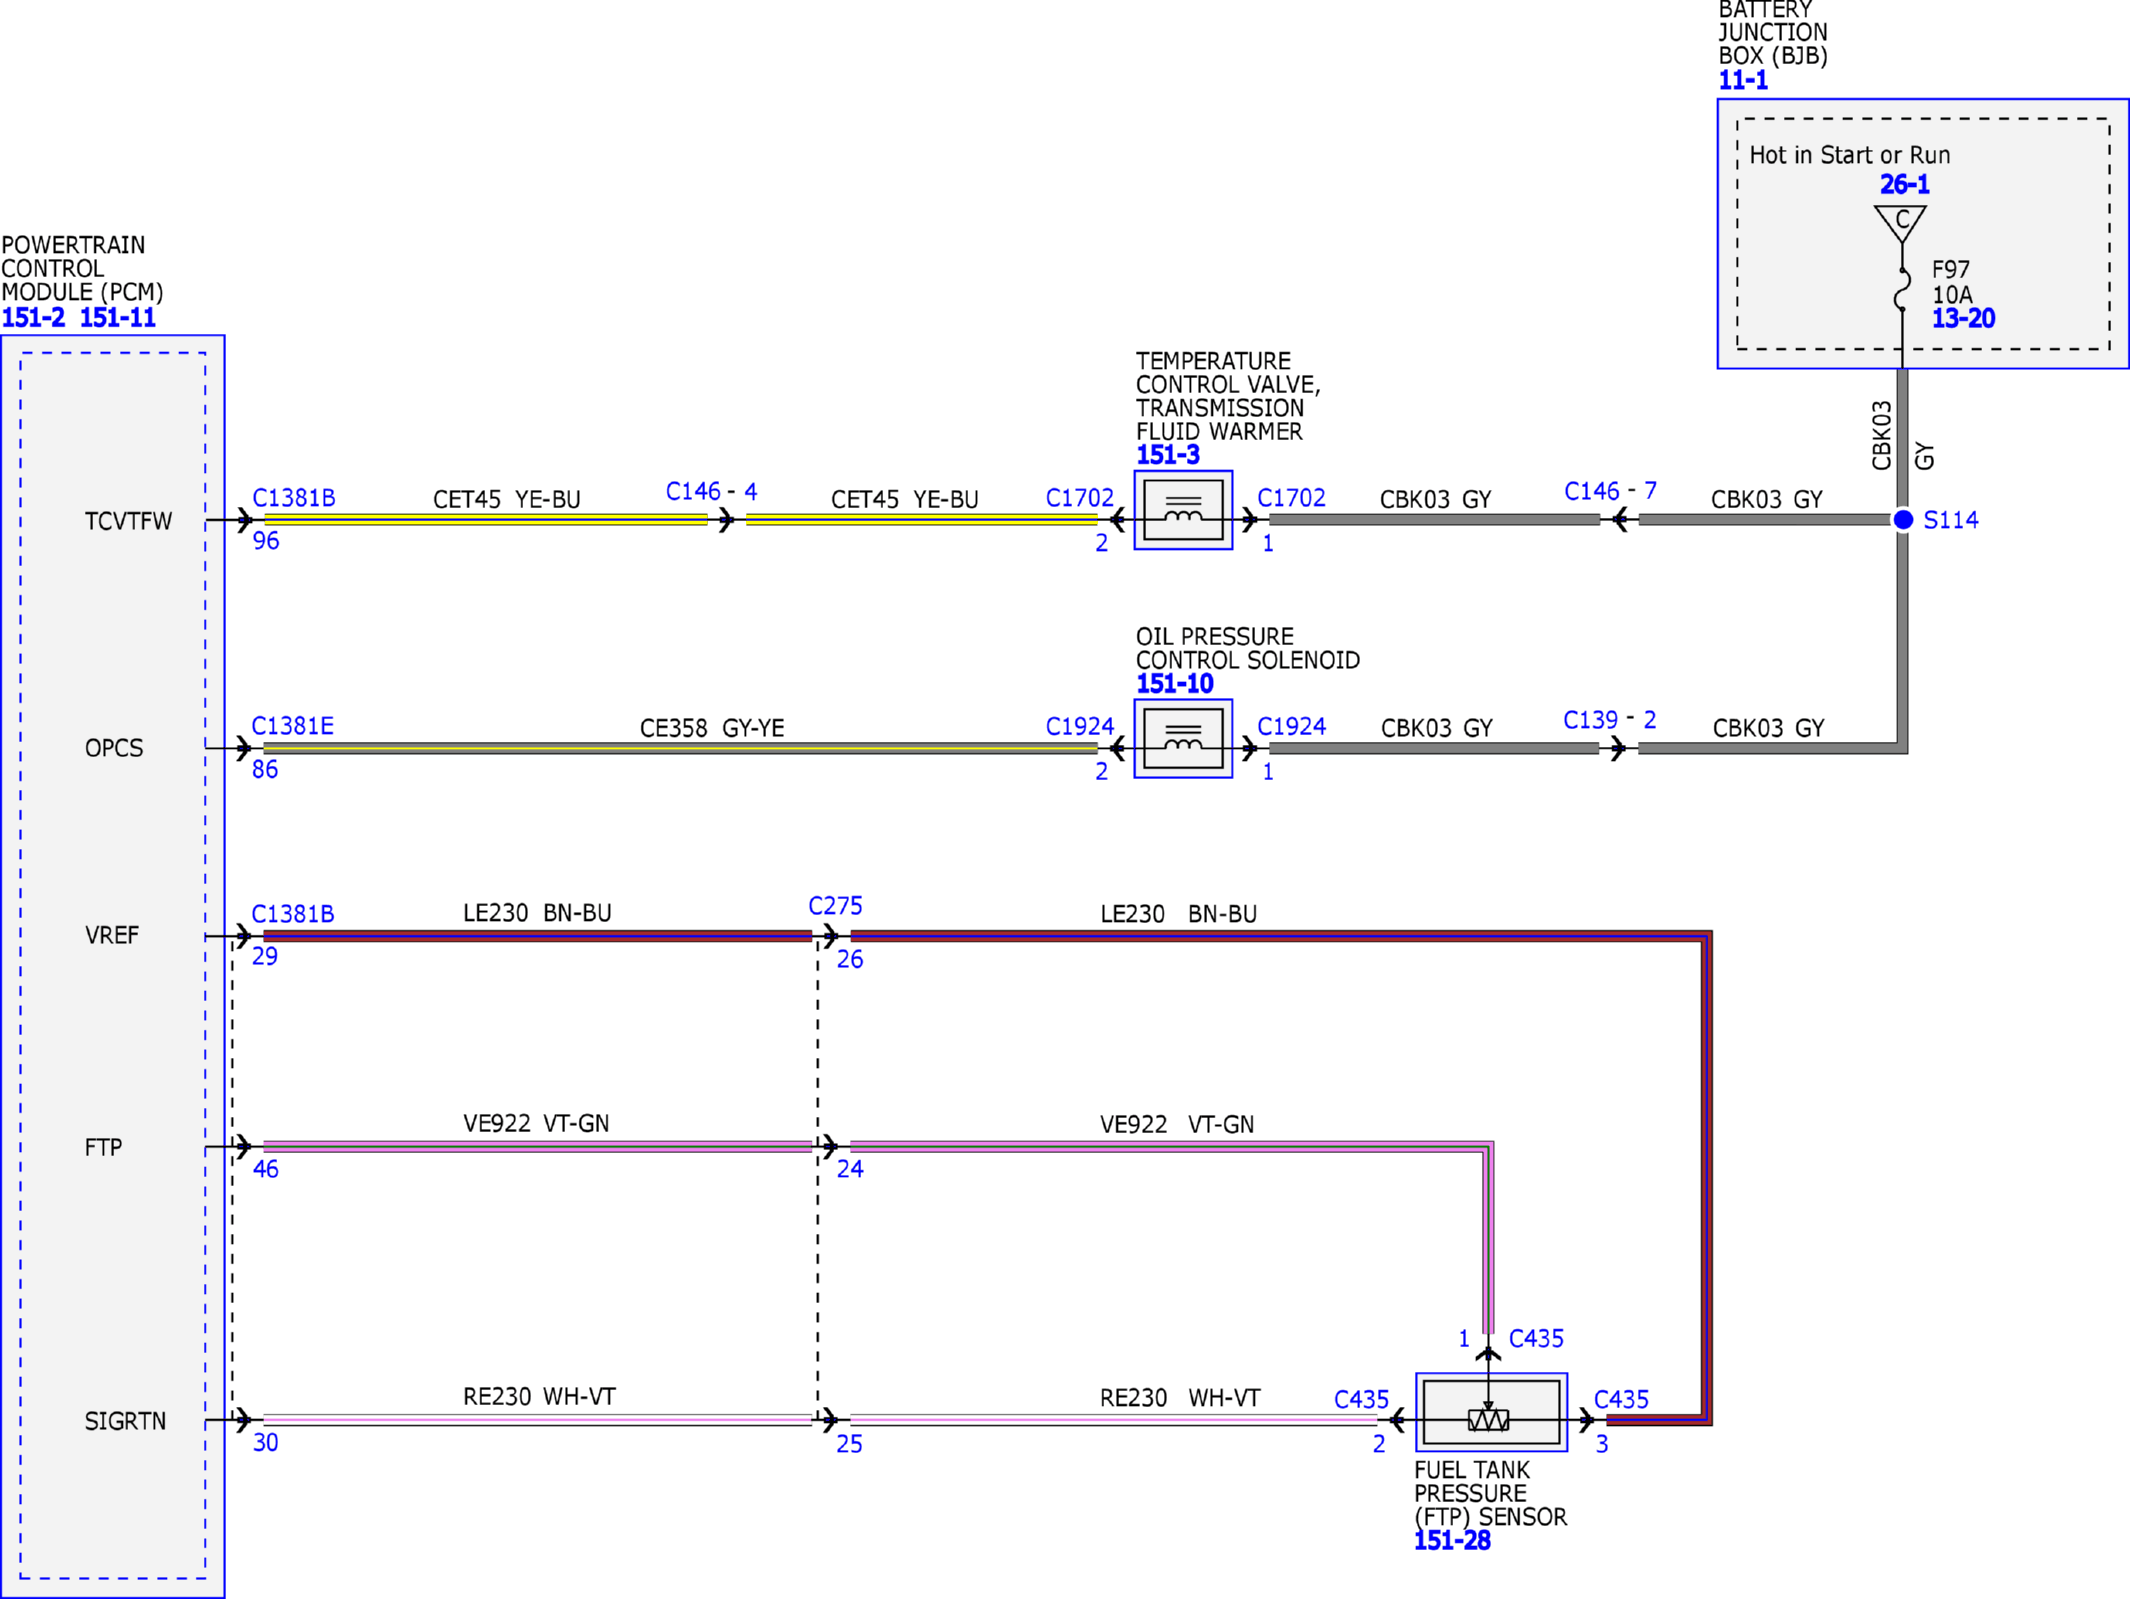The height and width of the screenshot is (1599, 2130).
Task: Click the temperature control valve solenoid symbol
Action: (x=1183, y=510)
